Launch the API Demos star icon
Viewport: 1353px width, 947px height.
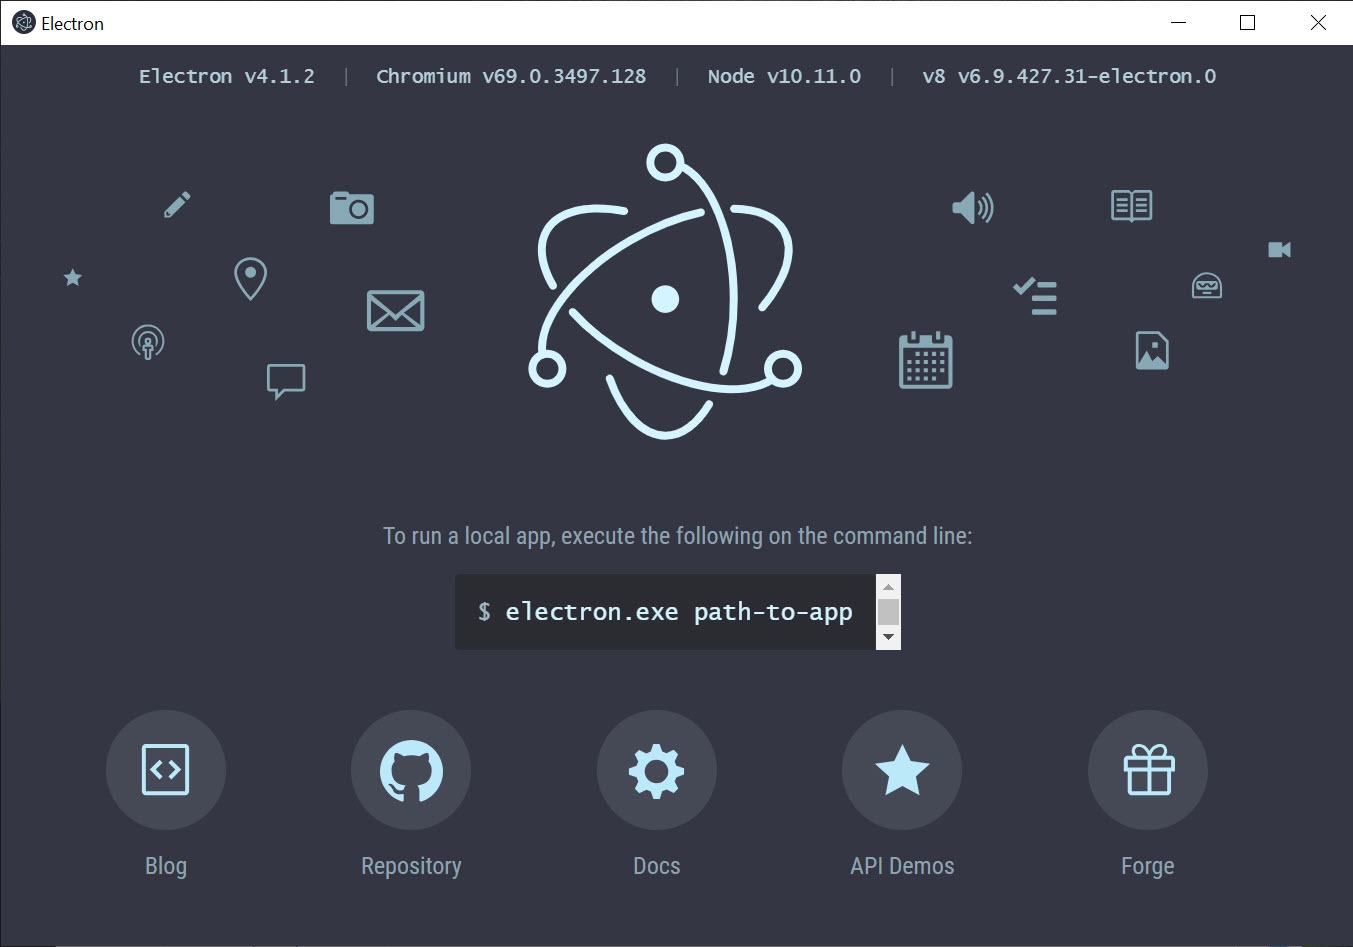pos(902,770)
